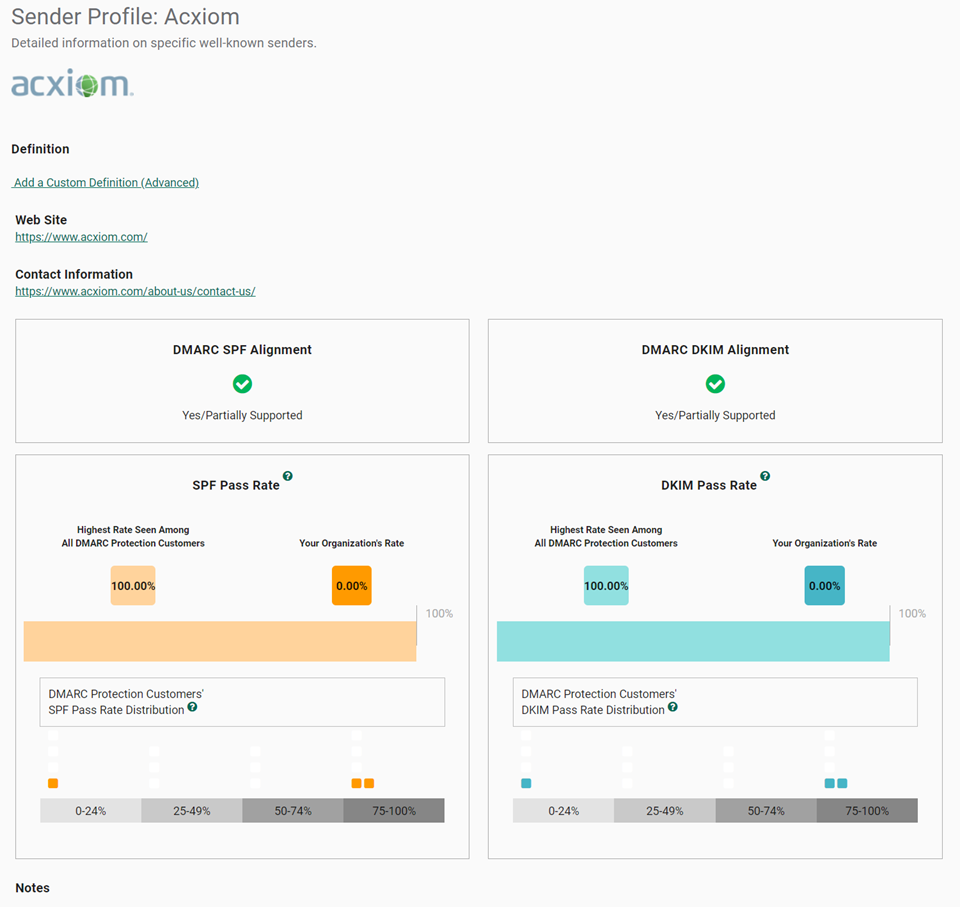Follow the Acxiom contact-us link
Image resolution: width=960 pixels, height=908 pixels.
coord(135,291)
